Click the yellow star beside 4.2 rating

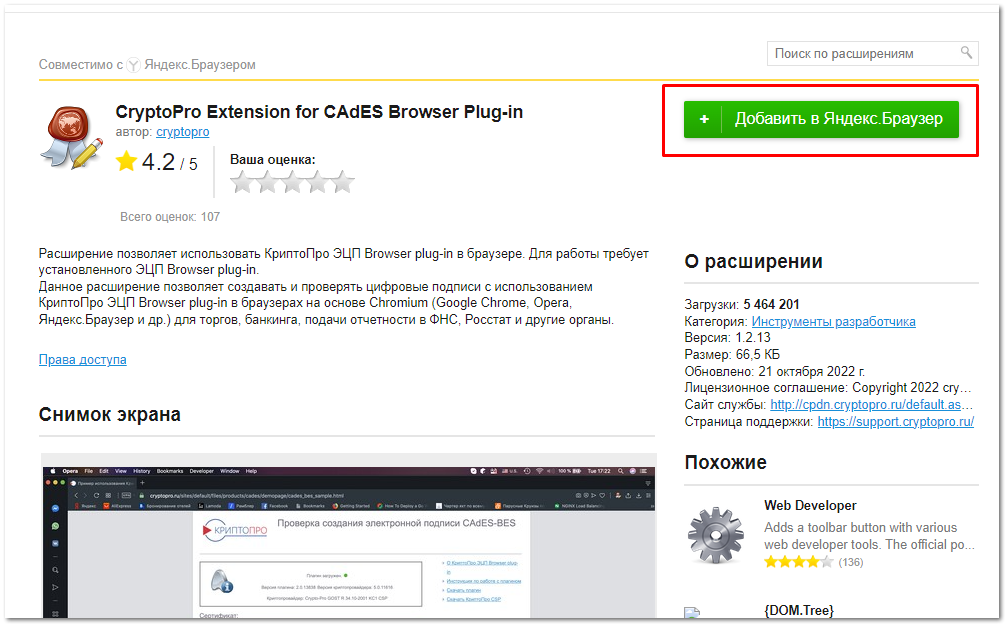pyautogui.click(x=126, y=162)
